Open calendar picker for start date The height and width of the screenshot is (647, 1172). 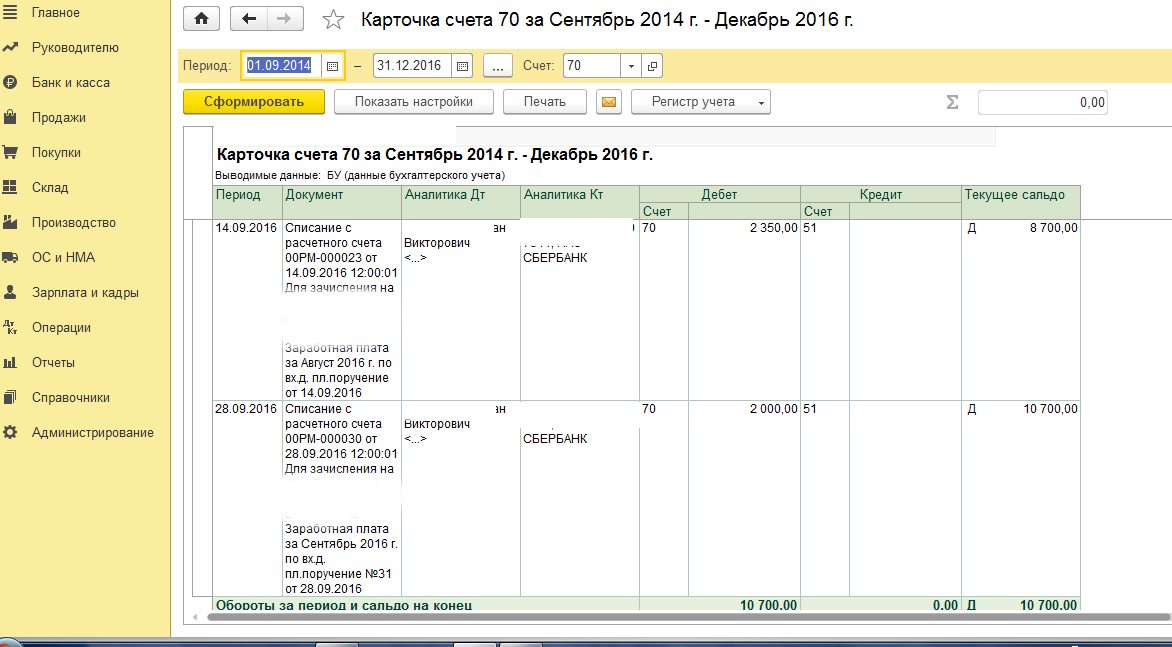coord(332,66)
